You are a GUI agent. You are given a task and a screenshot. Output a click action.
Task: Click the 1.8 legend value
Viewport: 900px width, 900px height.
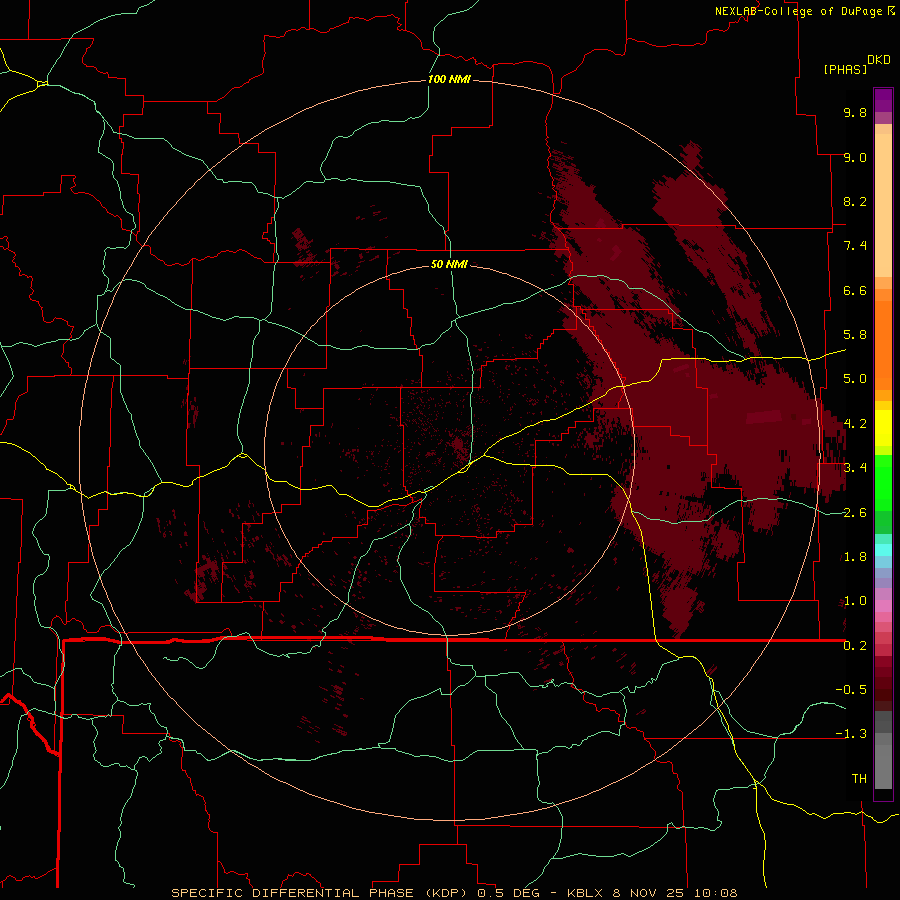coord(855,557)
